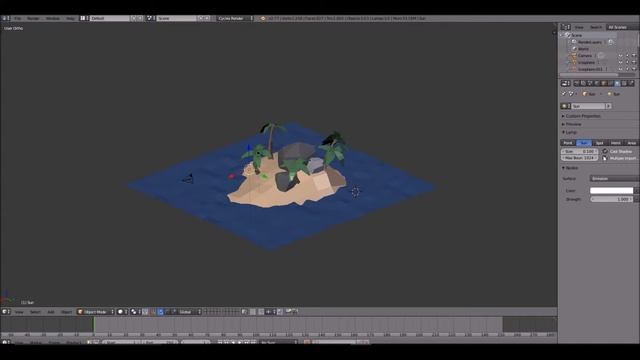This screenshot has height=360, width=640.
Task: Open the Object Constraints properties tab
Action: (x=611, y=83)
